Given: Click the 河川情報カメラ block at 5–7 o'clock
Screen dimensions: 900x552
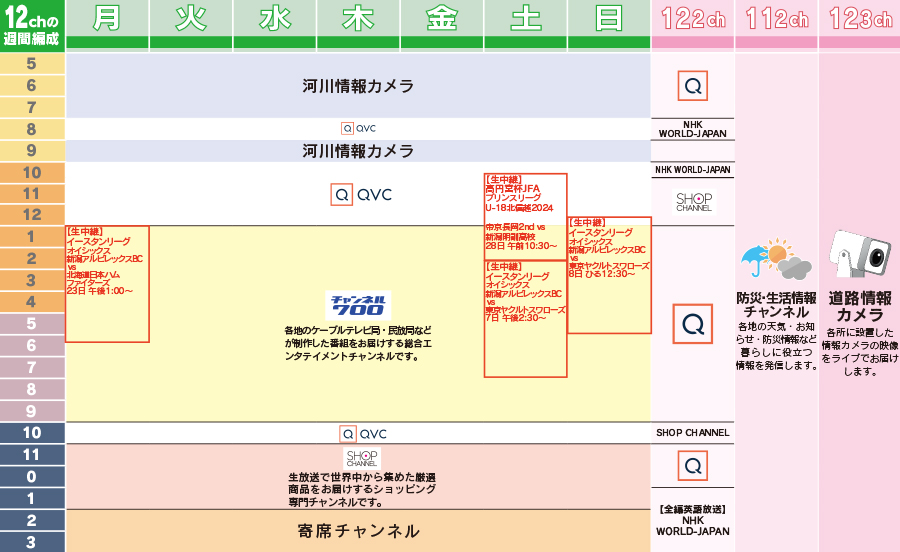Looking at the screenshot, I should pyautogui.click(x=358, y=85).
